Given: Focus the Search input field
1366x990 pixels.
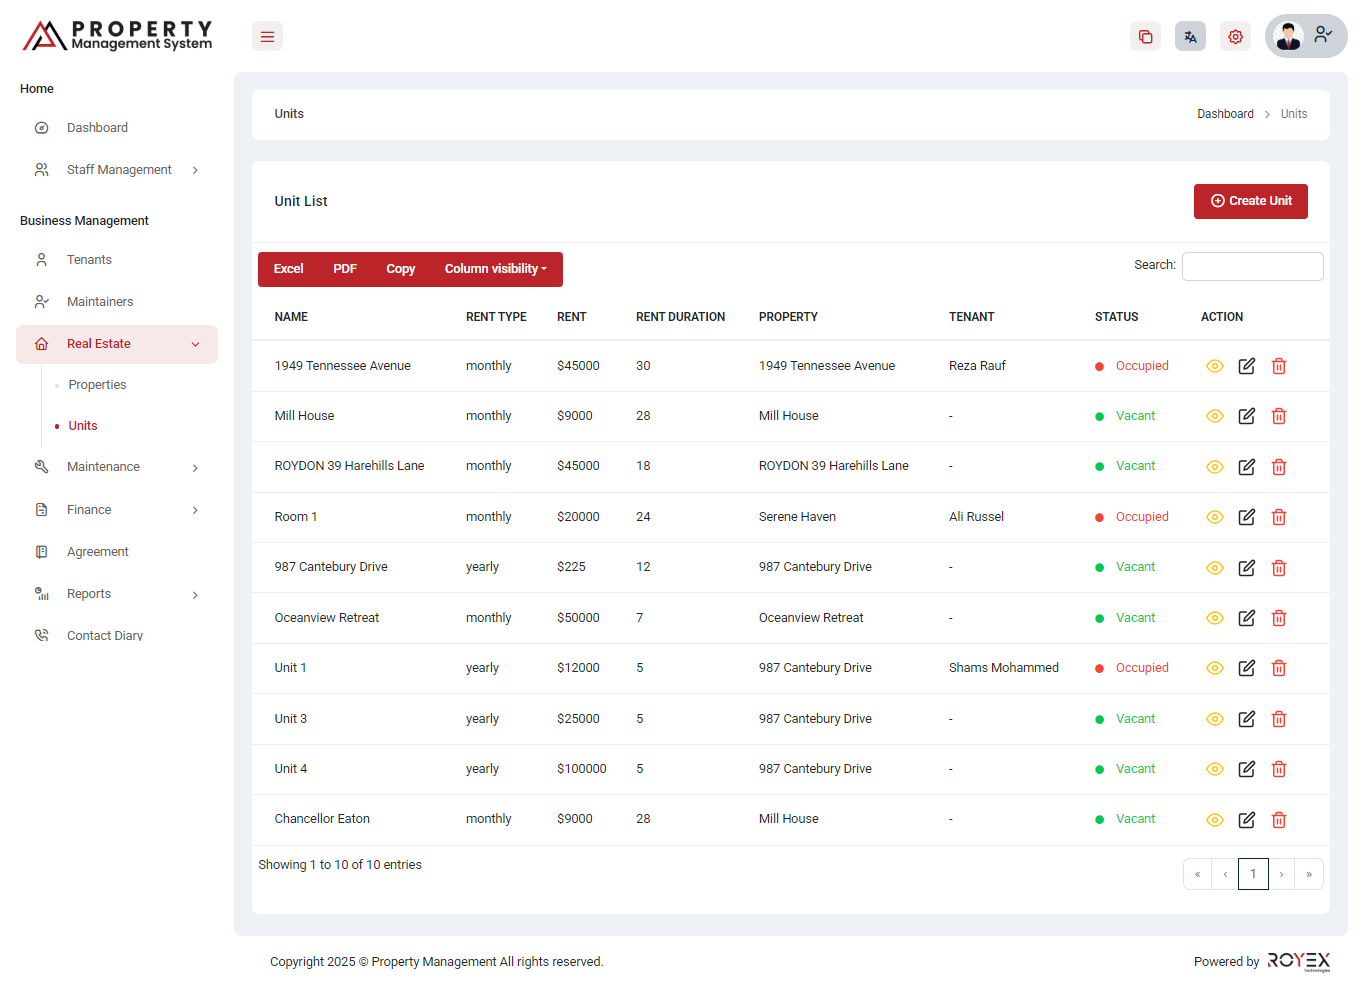Looking at the screenshot, I should [x=1252, y=266].
